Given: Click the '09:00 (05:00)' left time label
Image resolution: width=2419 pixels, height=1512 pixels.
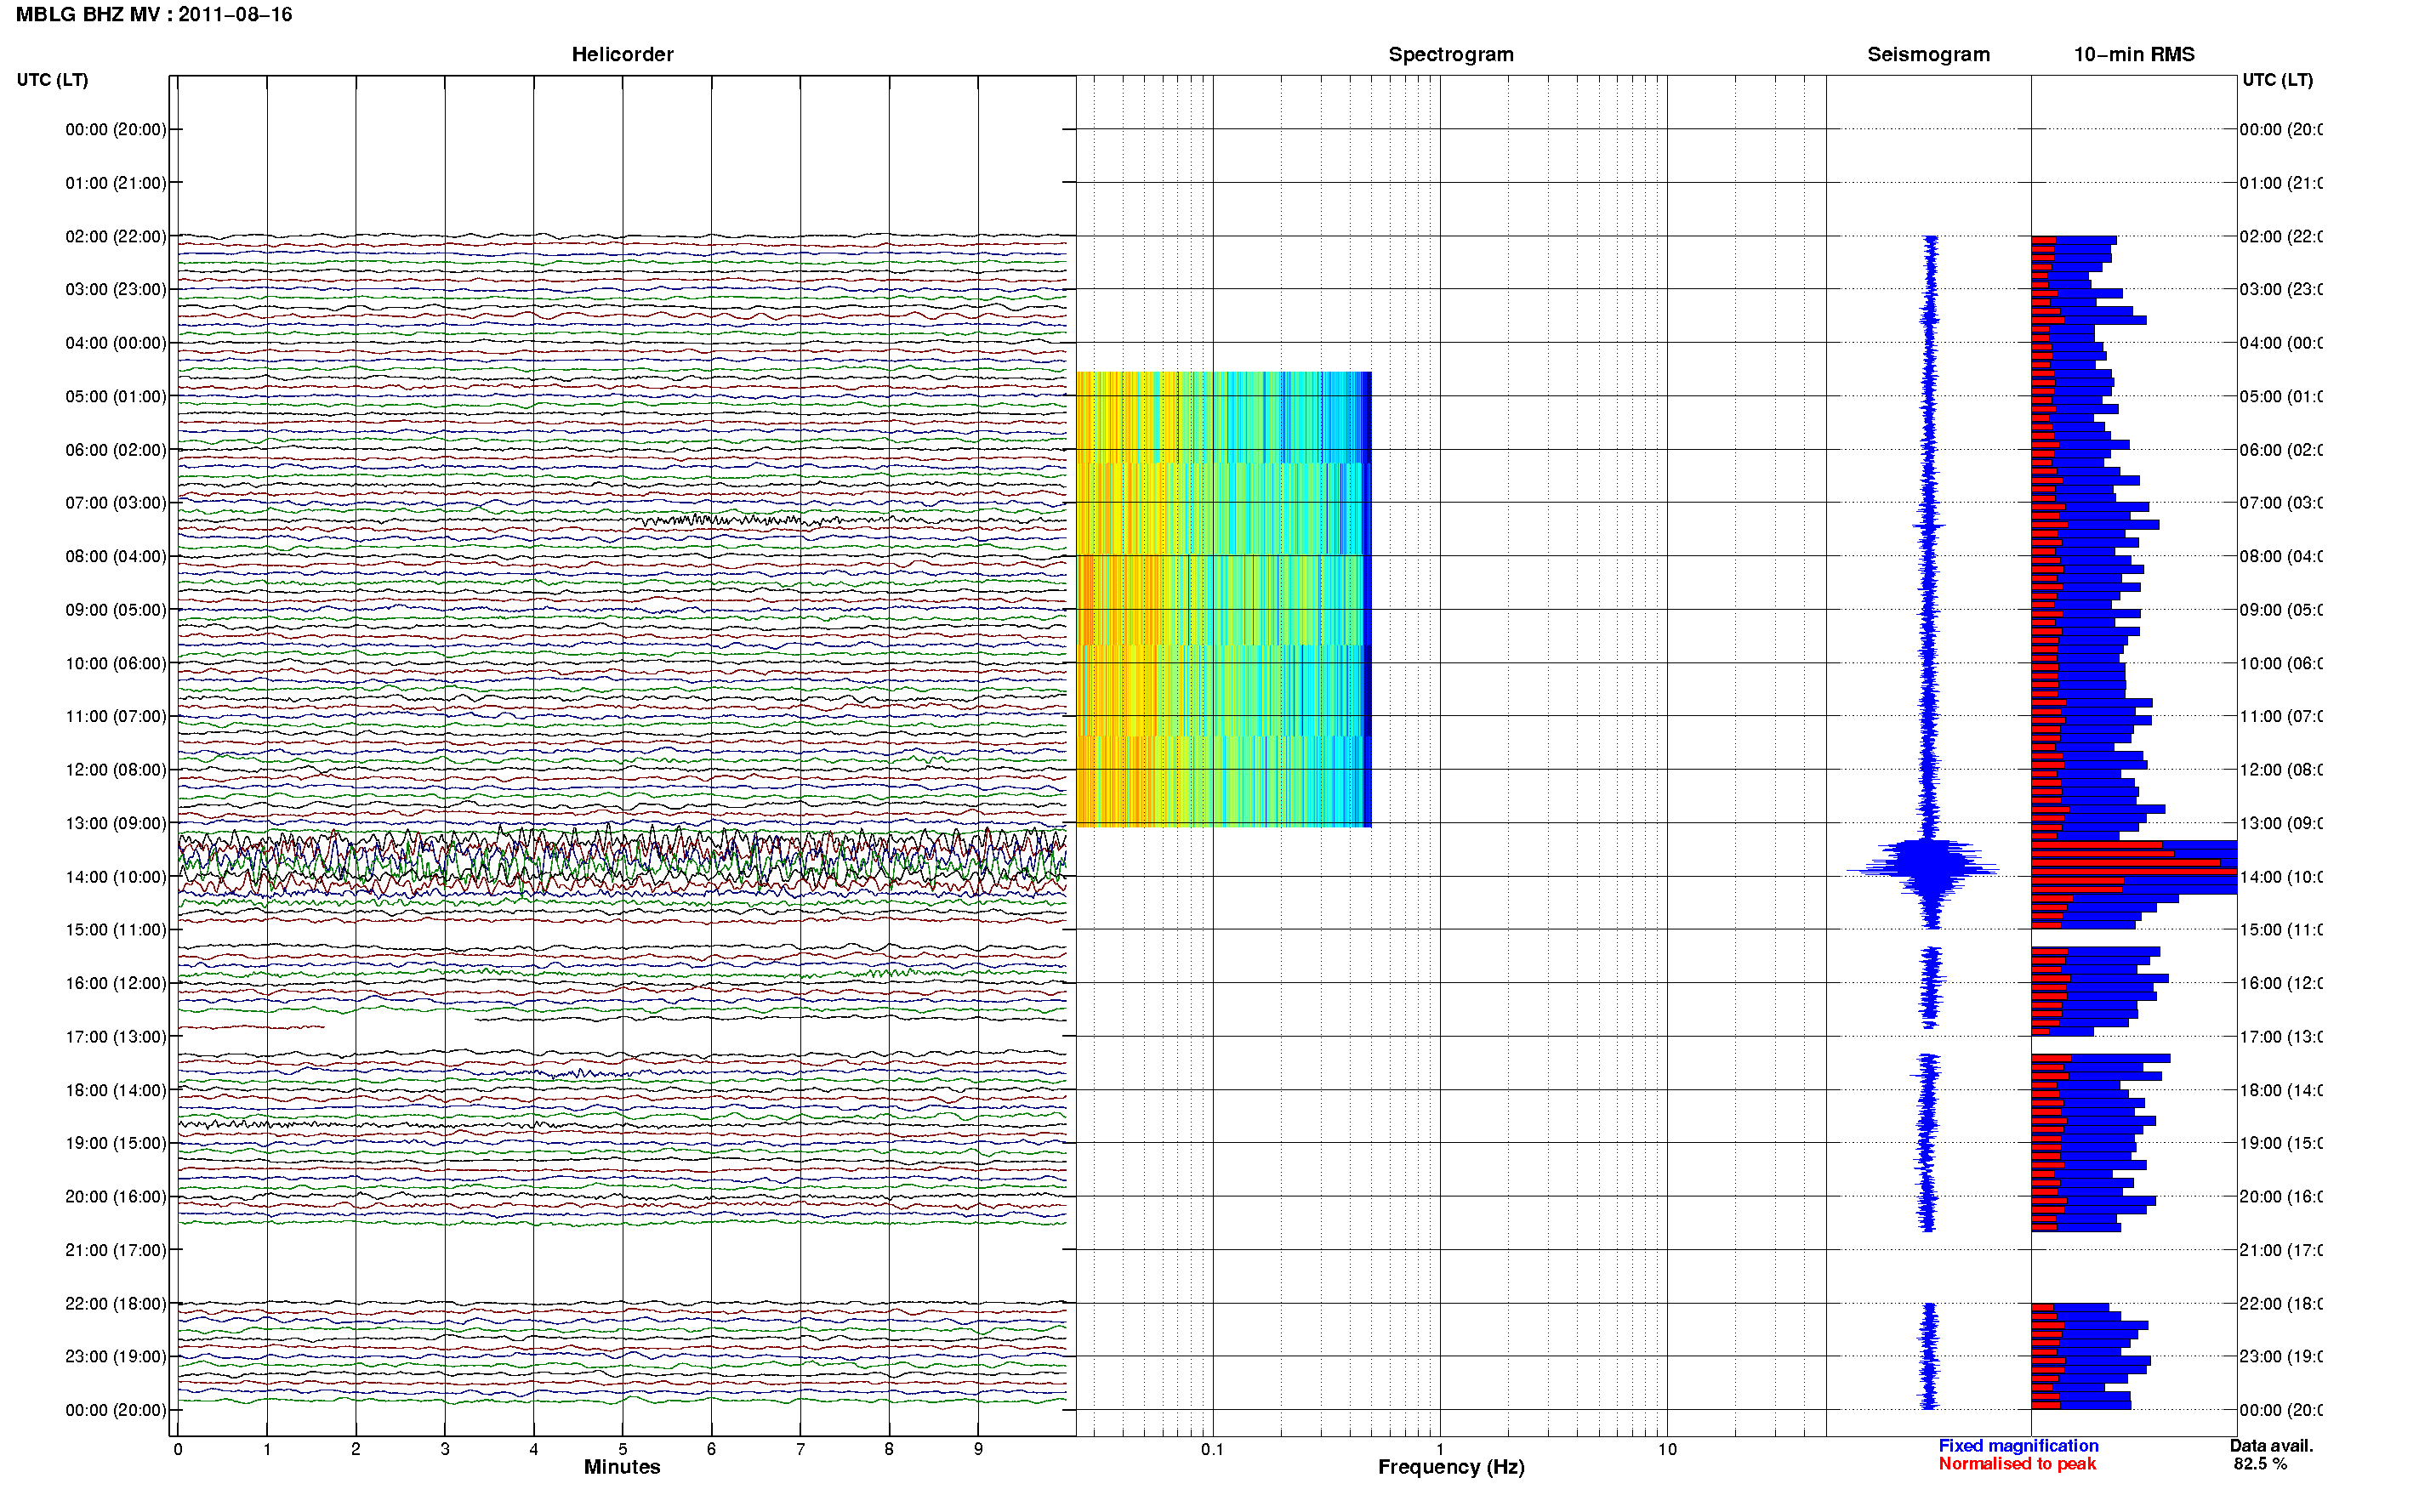Looking at the screenshot, I should pyautogui.click(x=116, y=610).
